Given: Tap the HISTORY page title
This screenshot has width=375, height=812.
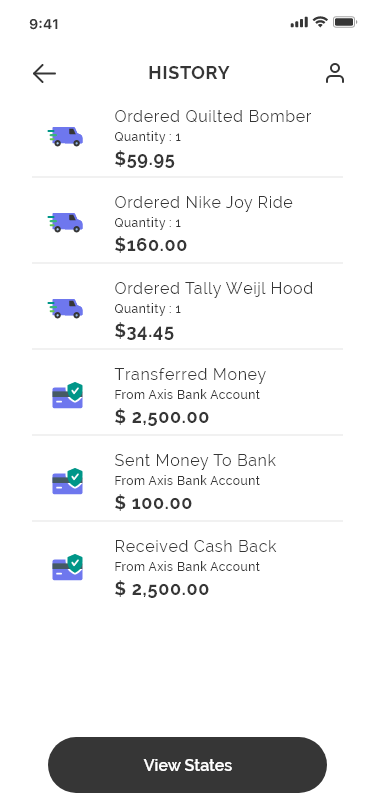Looking at the screenshot, I should (189, 73).
